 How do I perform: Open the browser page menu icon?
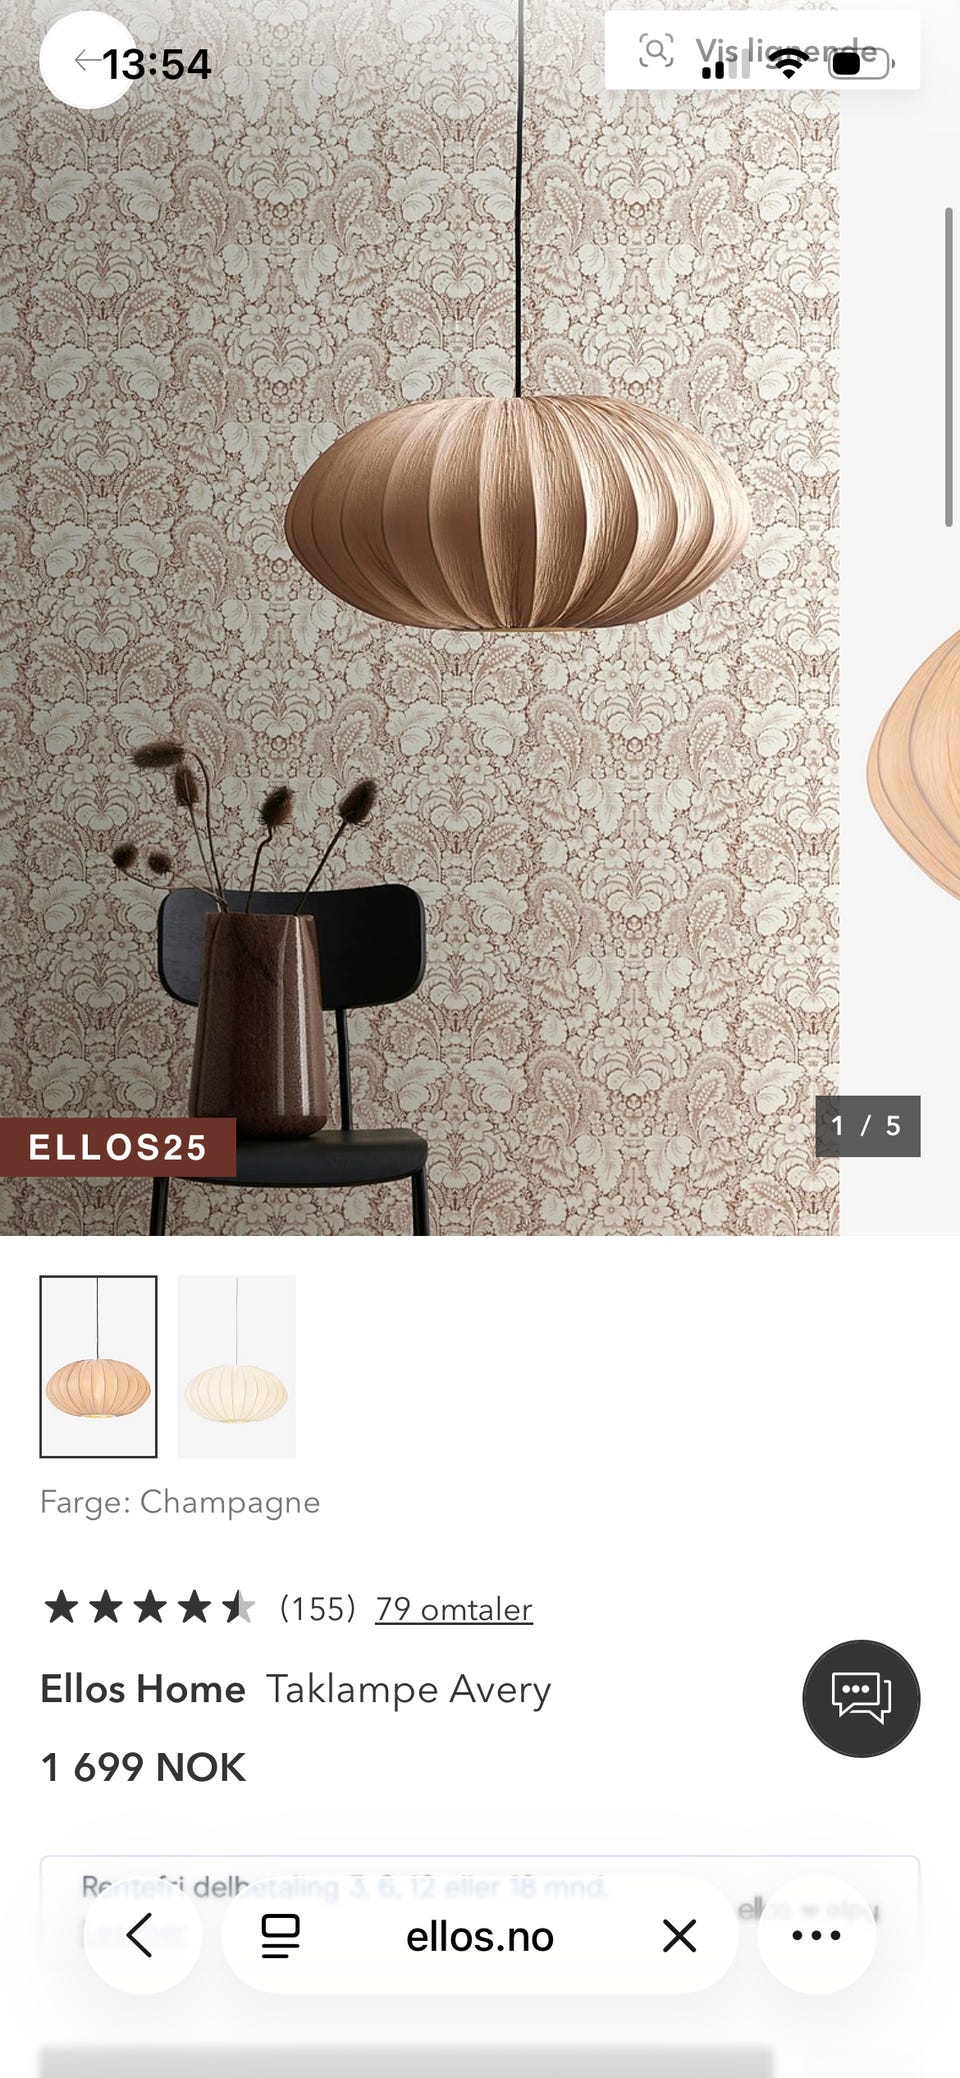point(280,1935)
